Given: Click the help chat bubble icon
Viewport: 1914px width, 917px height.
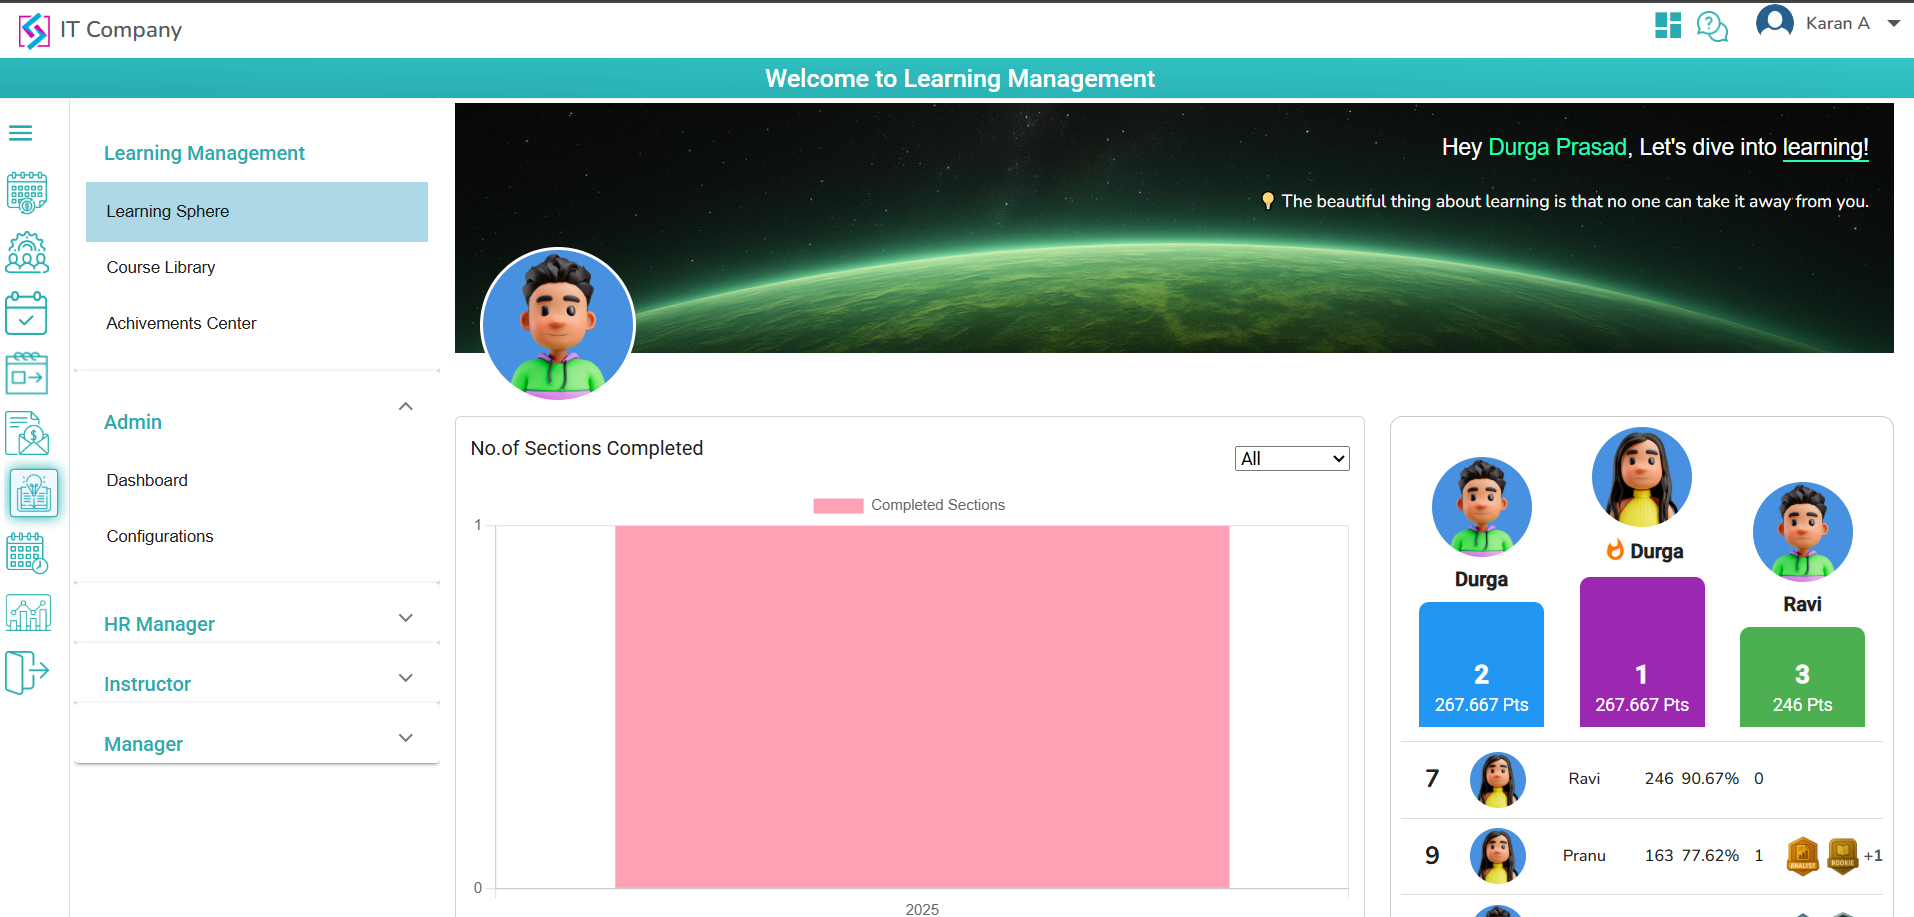Looking at the screenshot, I should (1712, 26).
